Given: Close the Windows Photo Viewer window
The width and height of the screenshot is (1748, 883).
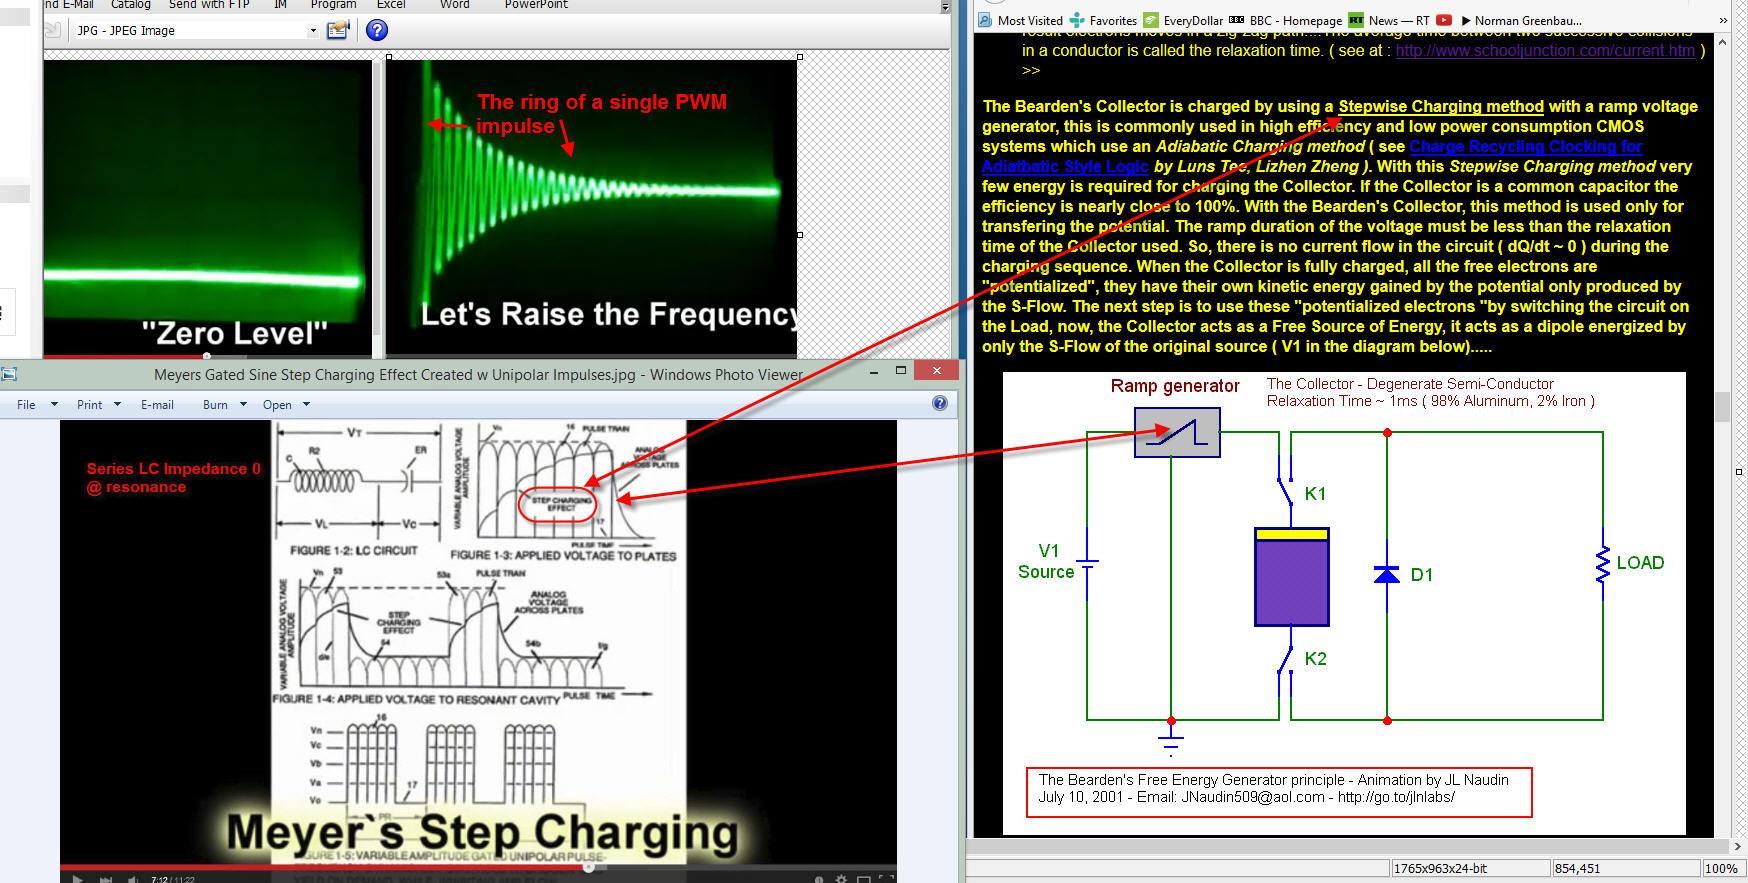Looking at the screenshot, I should [936, 371].
